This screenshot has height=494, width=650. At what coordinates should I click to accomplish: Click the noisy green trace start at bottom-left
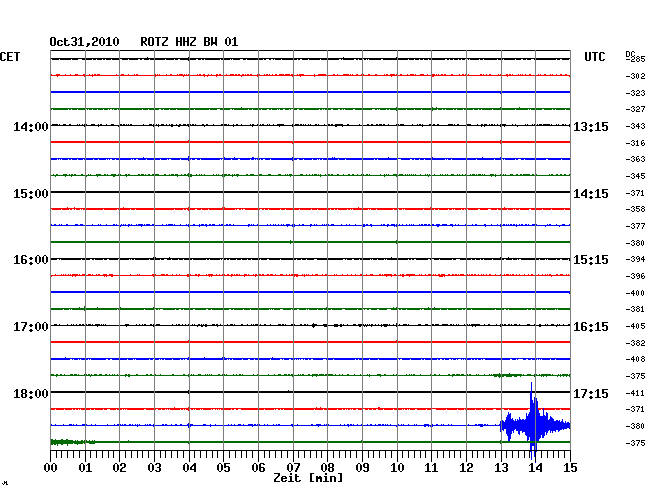tap(73, 442)
